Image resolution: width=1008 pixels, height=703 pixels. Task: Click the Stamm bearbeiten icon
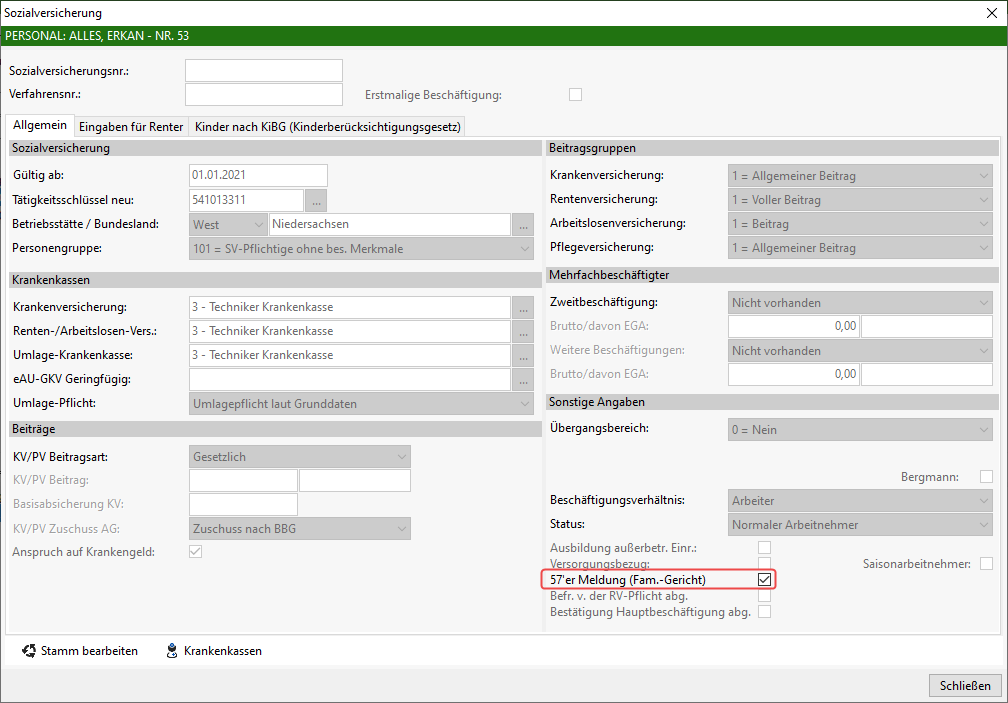point(29,651)
